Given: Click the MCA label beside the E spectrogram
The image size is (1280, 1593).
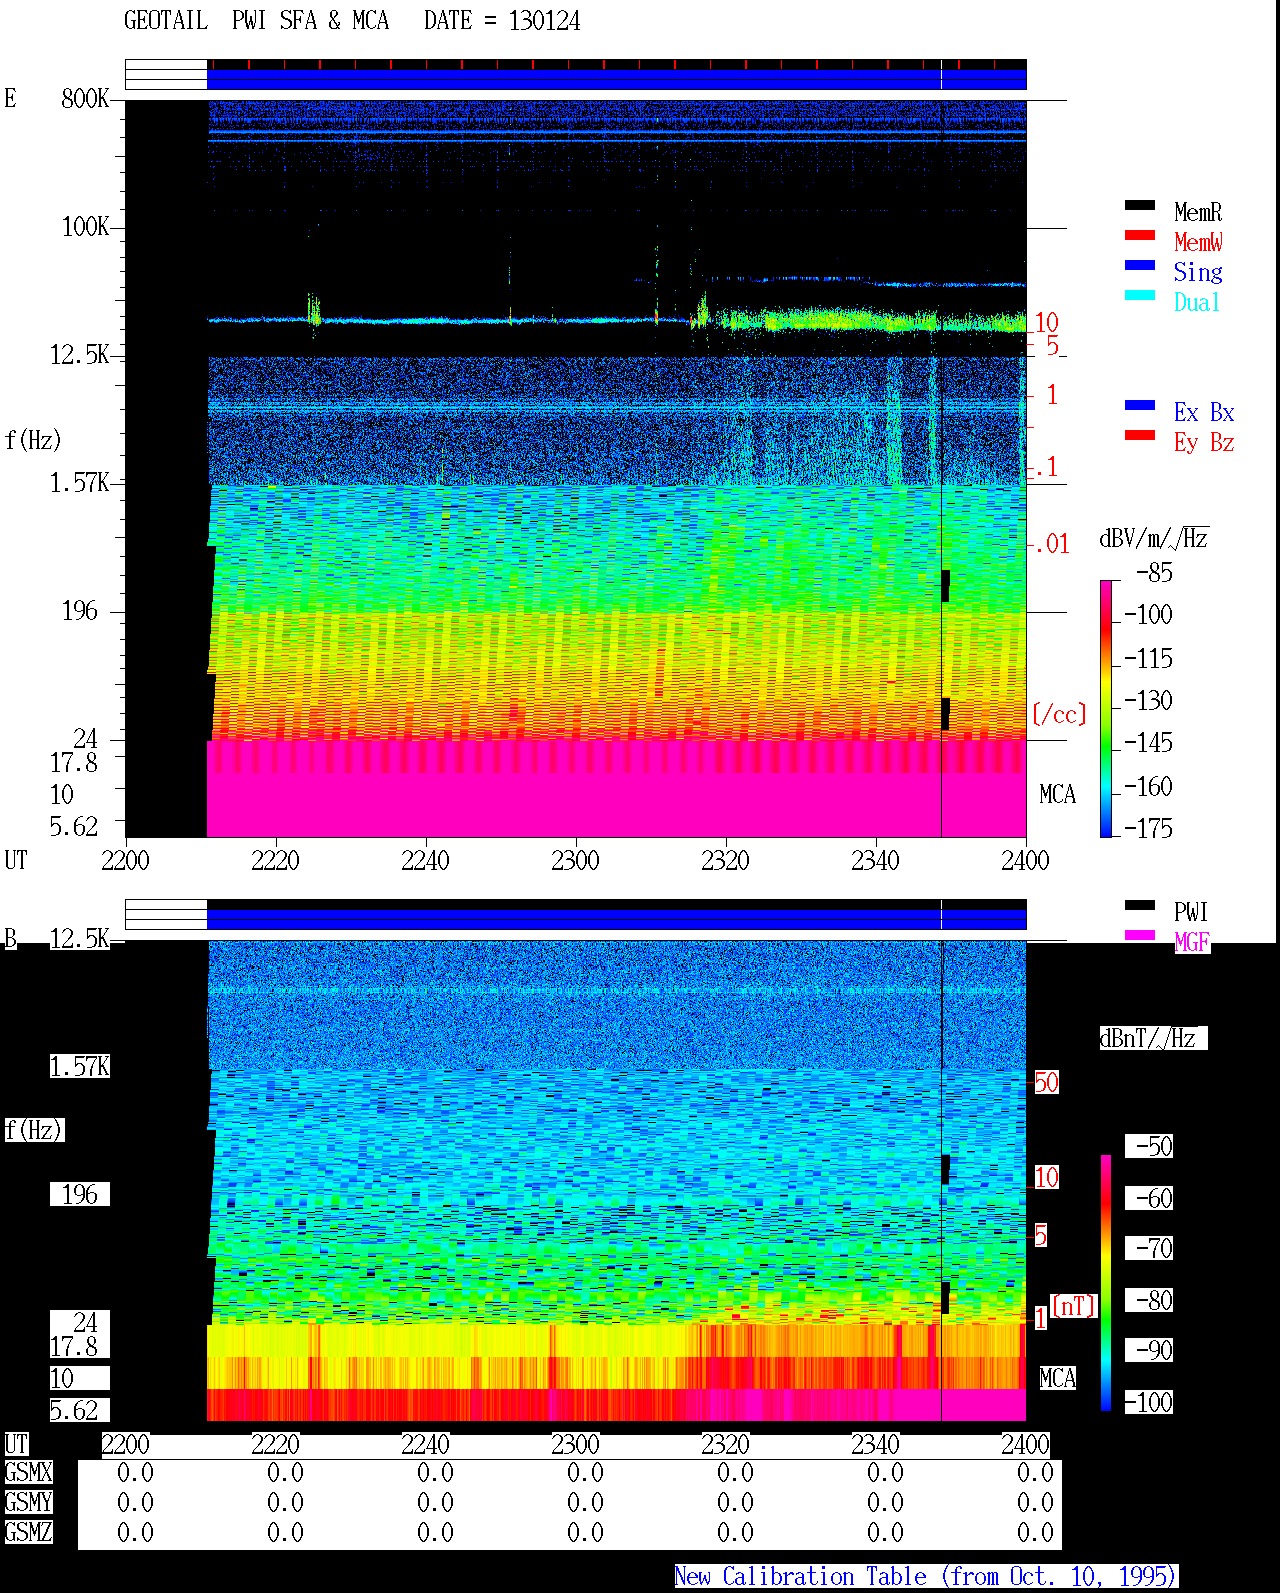Looking at the screenshot, I should coord(1057,795).
